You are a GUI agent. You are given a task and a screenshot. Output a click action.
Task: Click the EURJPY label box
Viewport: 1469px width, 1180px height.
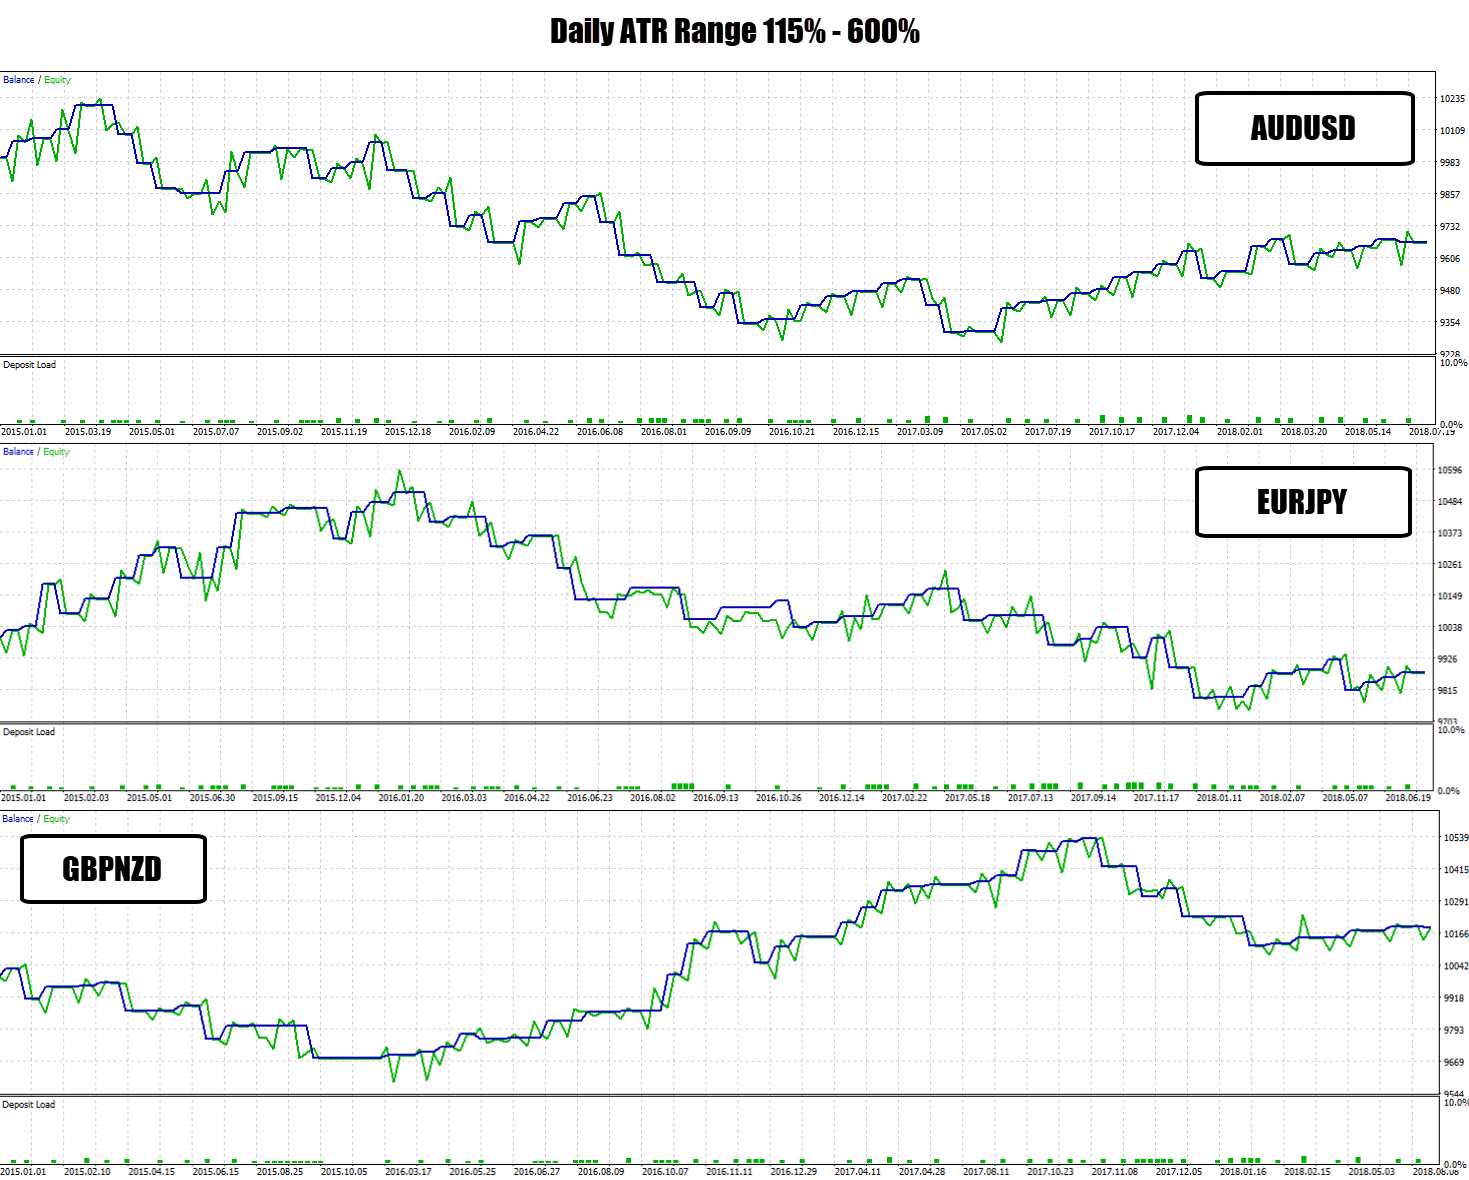point(1303,501)
